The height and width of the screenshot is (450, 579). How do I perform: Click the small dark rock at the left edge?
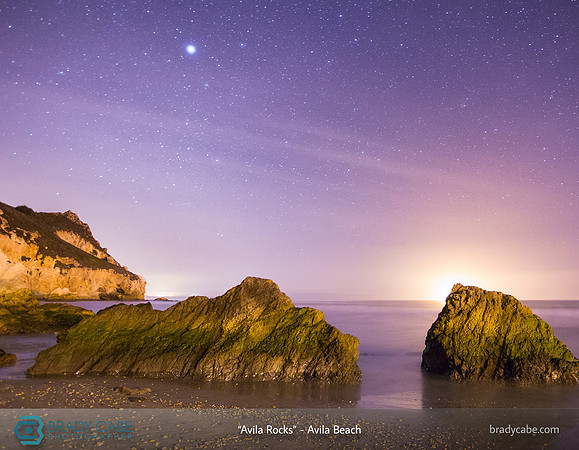pos(7,357)
